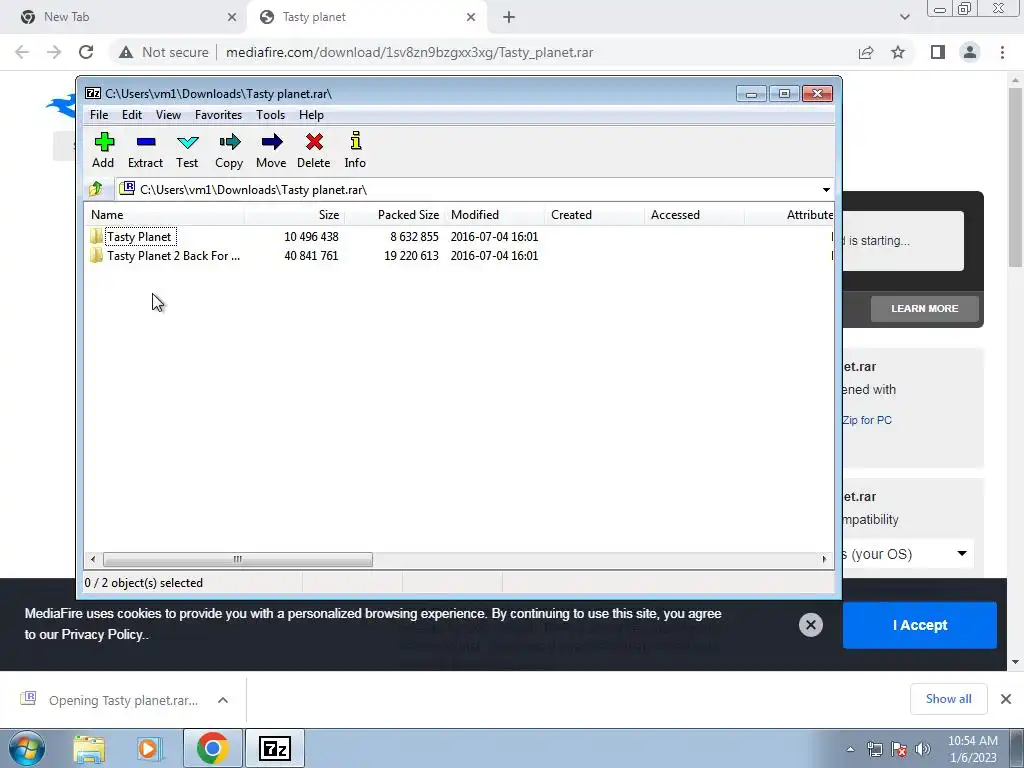Show hidden system tray icons
This screenshot has width=1024, height=768.
850,749
